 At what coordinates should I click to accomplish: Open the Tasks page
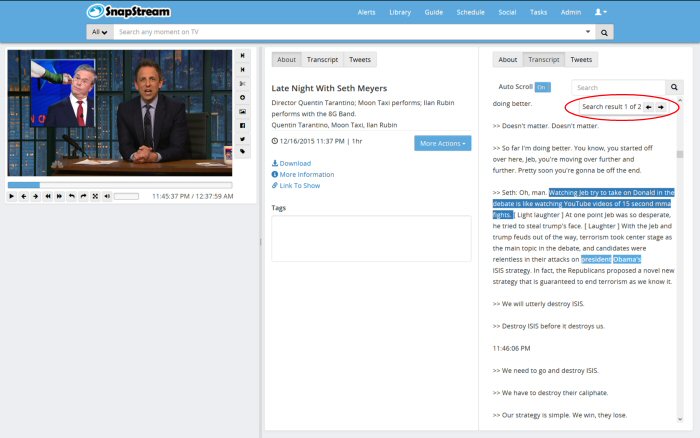[538, 13]
